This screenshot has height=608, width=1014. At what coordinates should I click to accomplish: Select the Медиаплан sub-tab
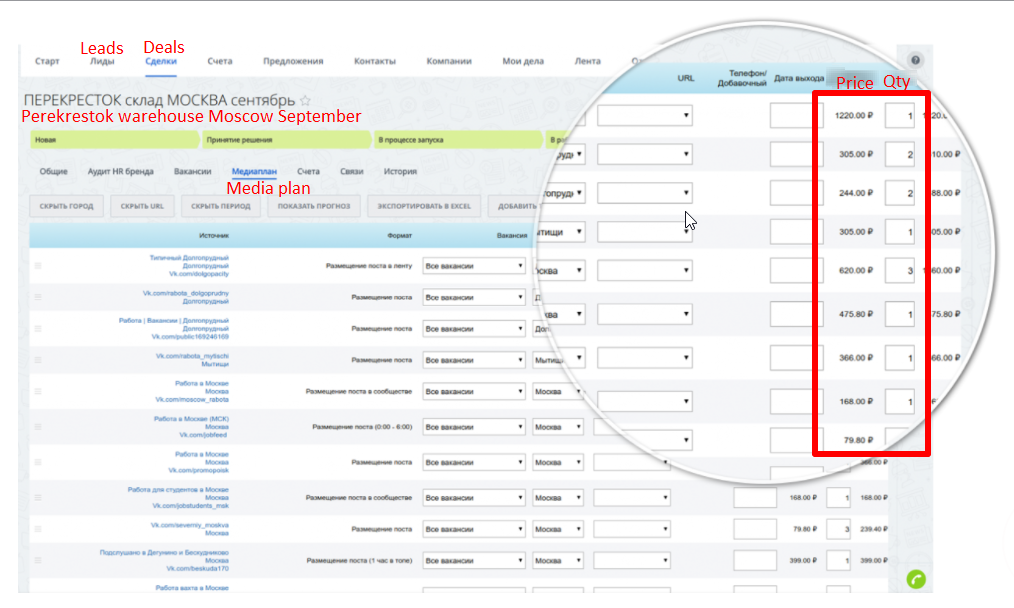[254, 171]
